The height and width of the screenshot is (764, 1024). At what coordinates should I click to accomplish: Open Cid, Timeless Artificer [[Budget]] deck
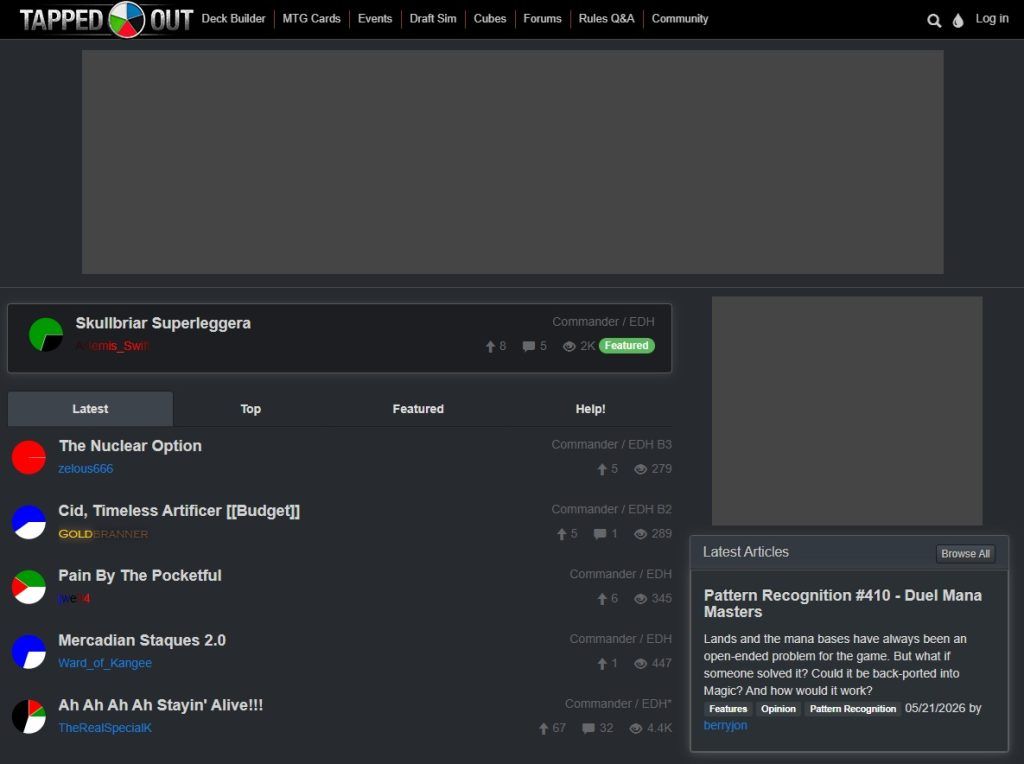[x=179, y=511]
